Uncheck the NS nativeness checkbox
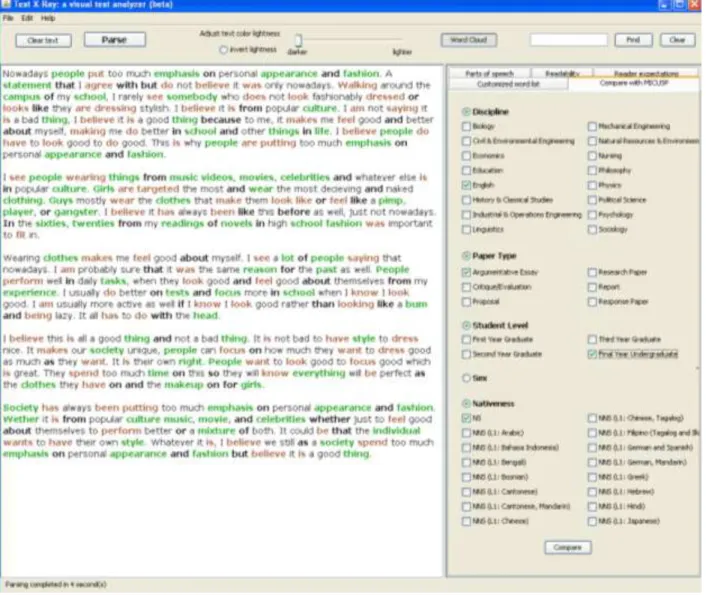Screen dimensions: 706x595 tap(466, 418)
